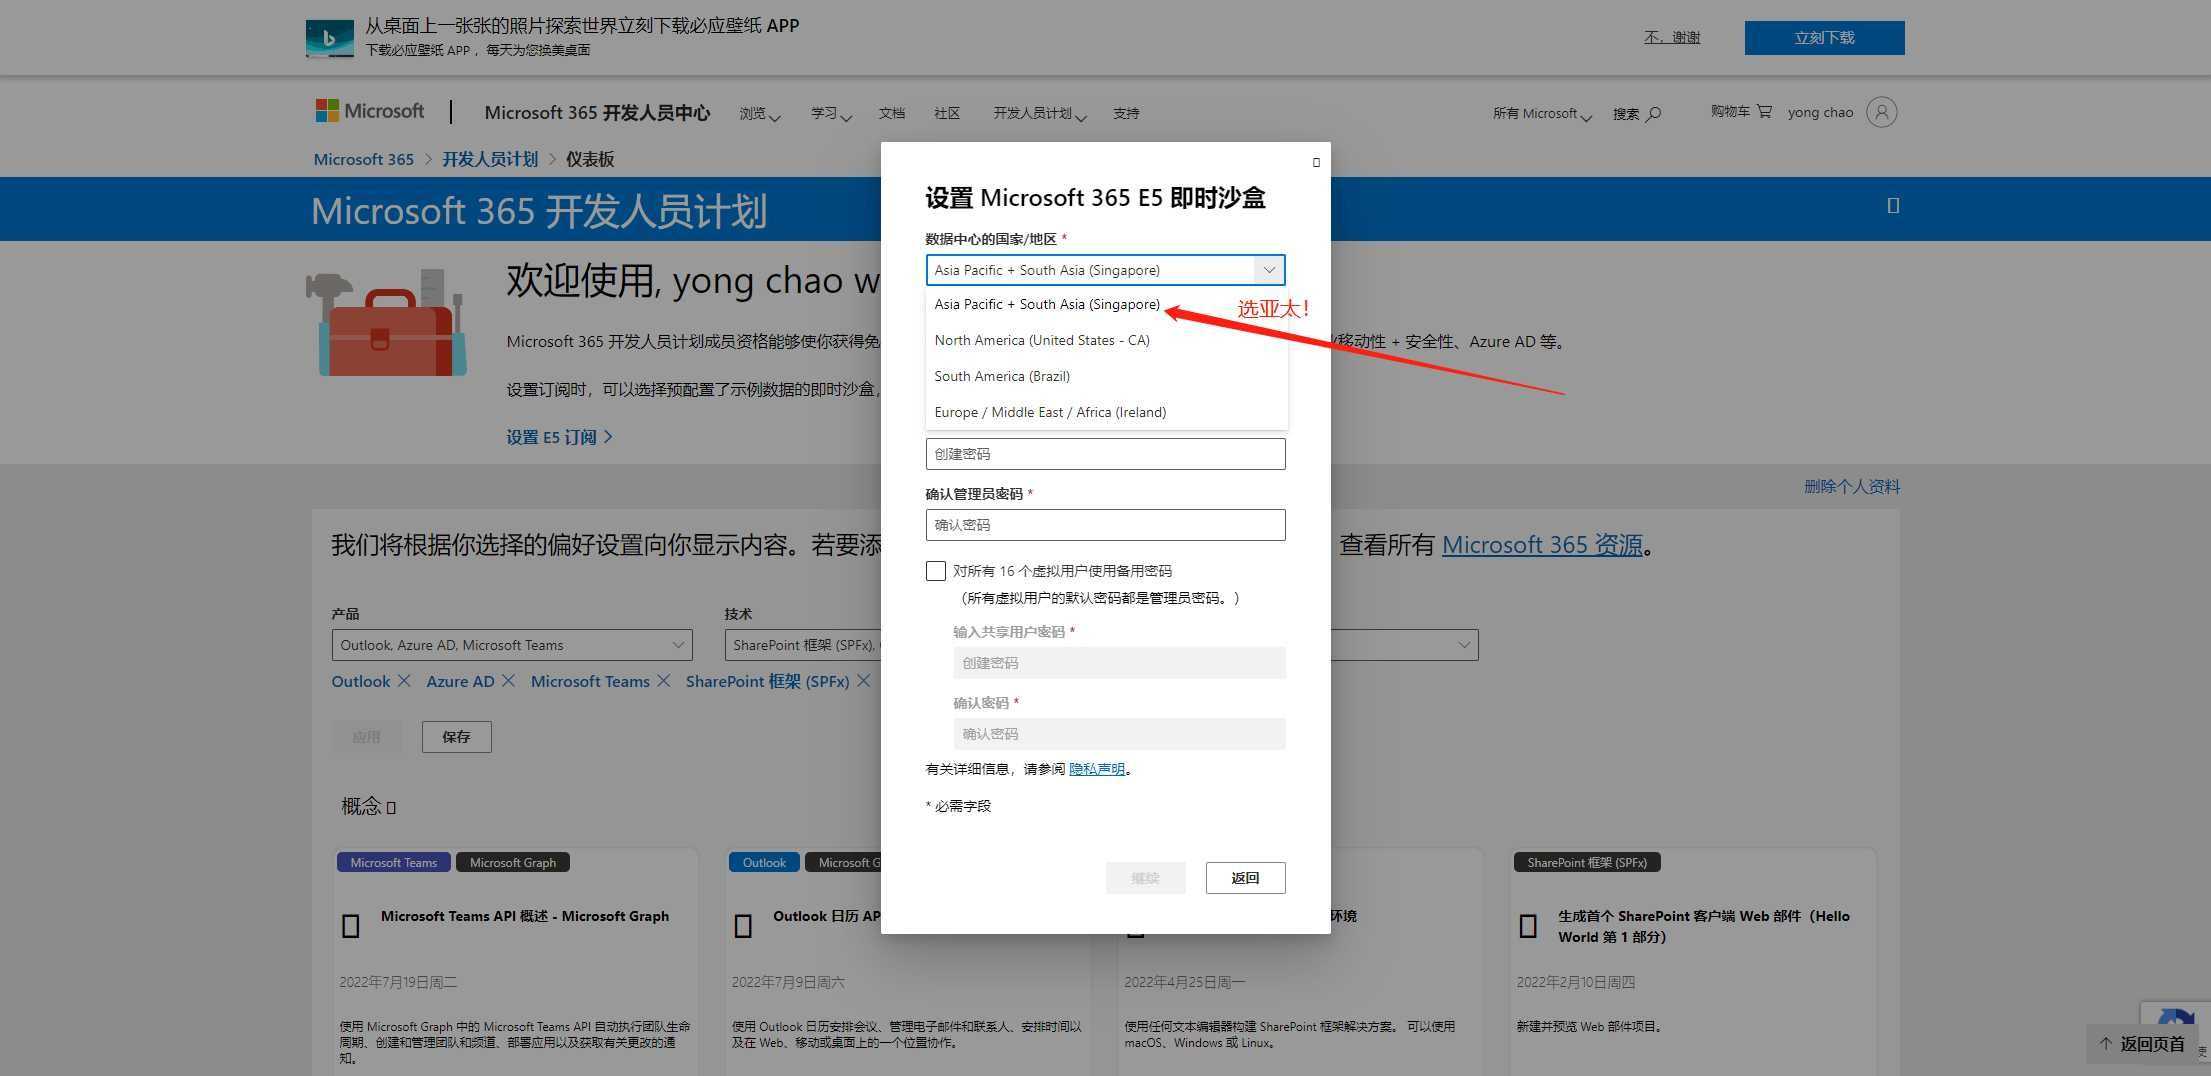Click the Microsoft Graph tag on first card
Screen dimensions: 2211x1076
[x=512, y=862]
